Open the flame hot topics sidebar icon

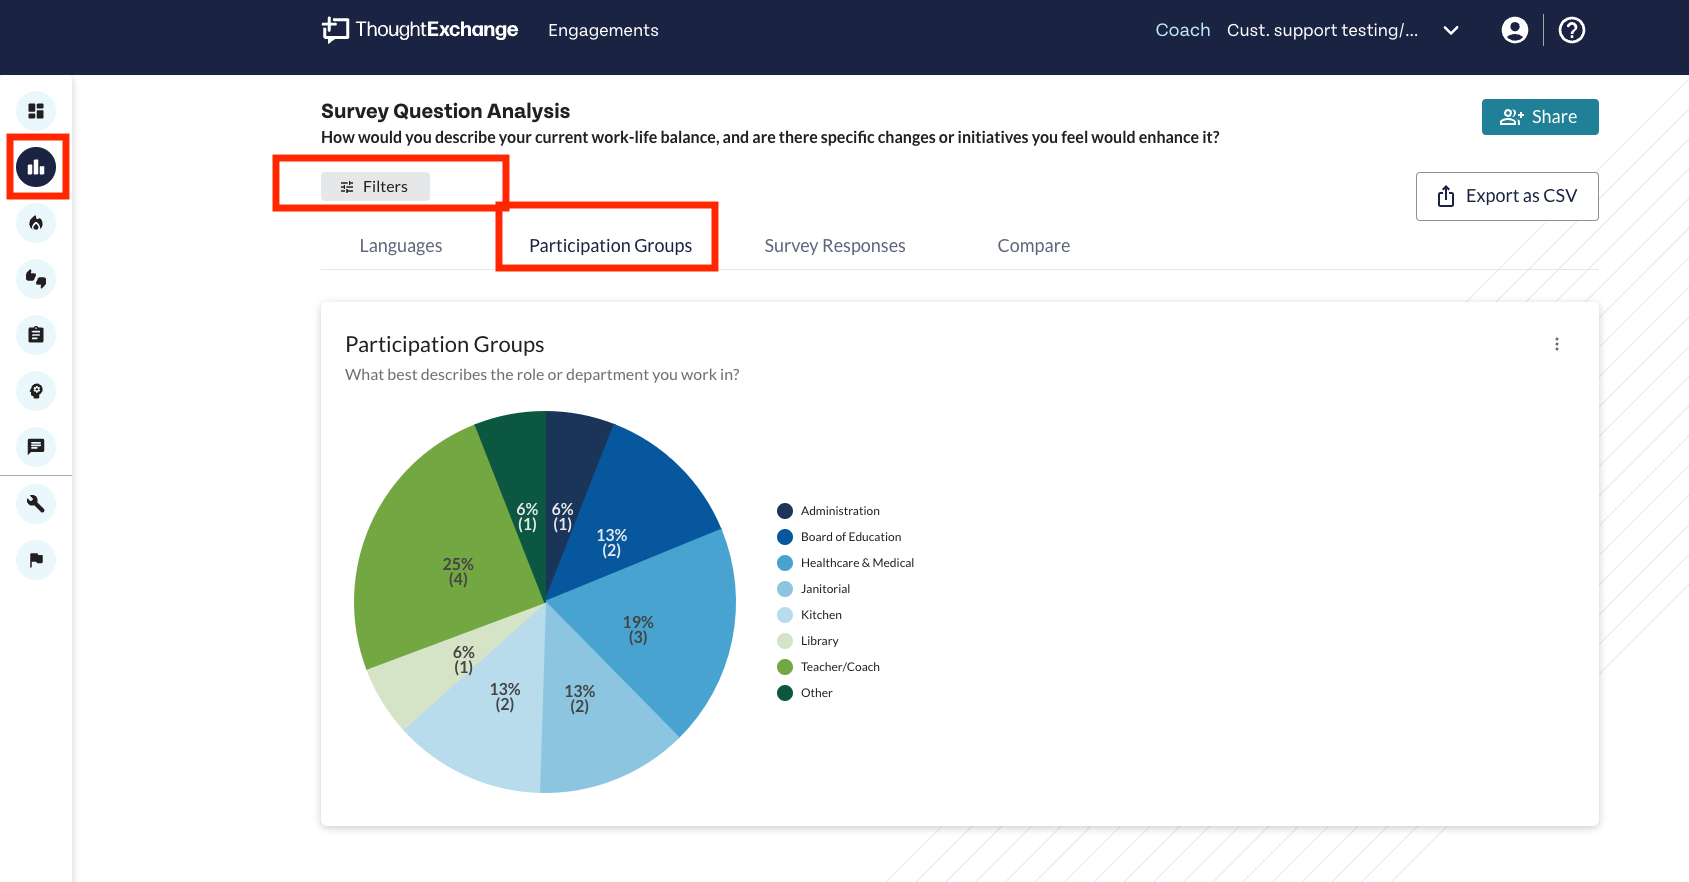tap(36, 223)
